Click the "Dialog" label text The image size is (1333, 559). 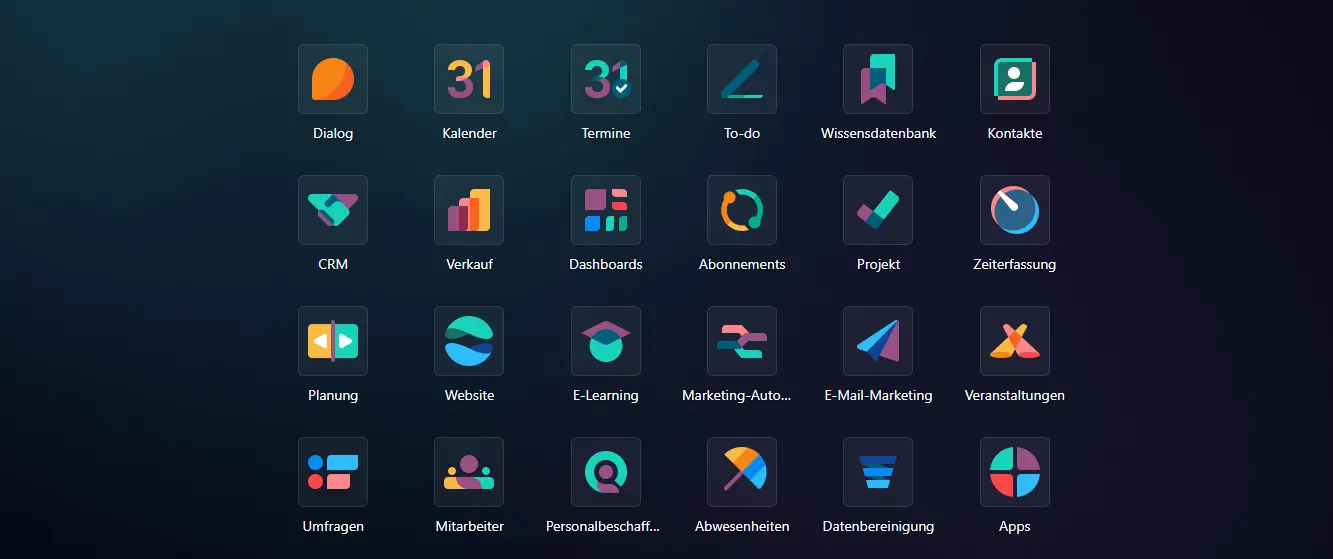pyautogui.click(x=333, y=133)
